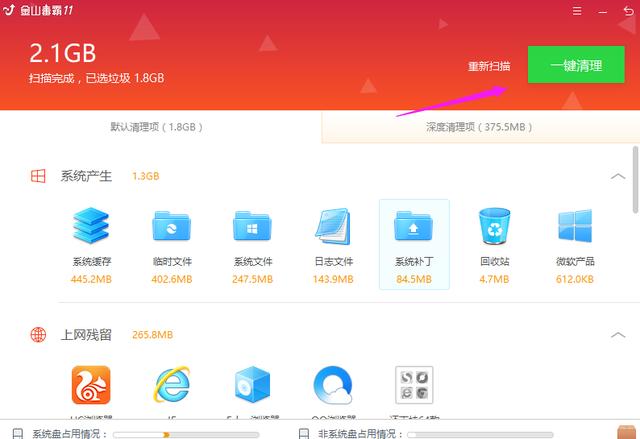Click the QQ browser cloud icon
This screenshot has width=640, height=439.
[333, 385]
